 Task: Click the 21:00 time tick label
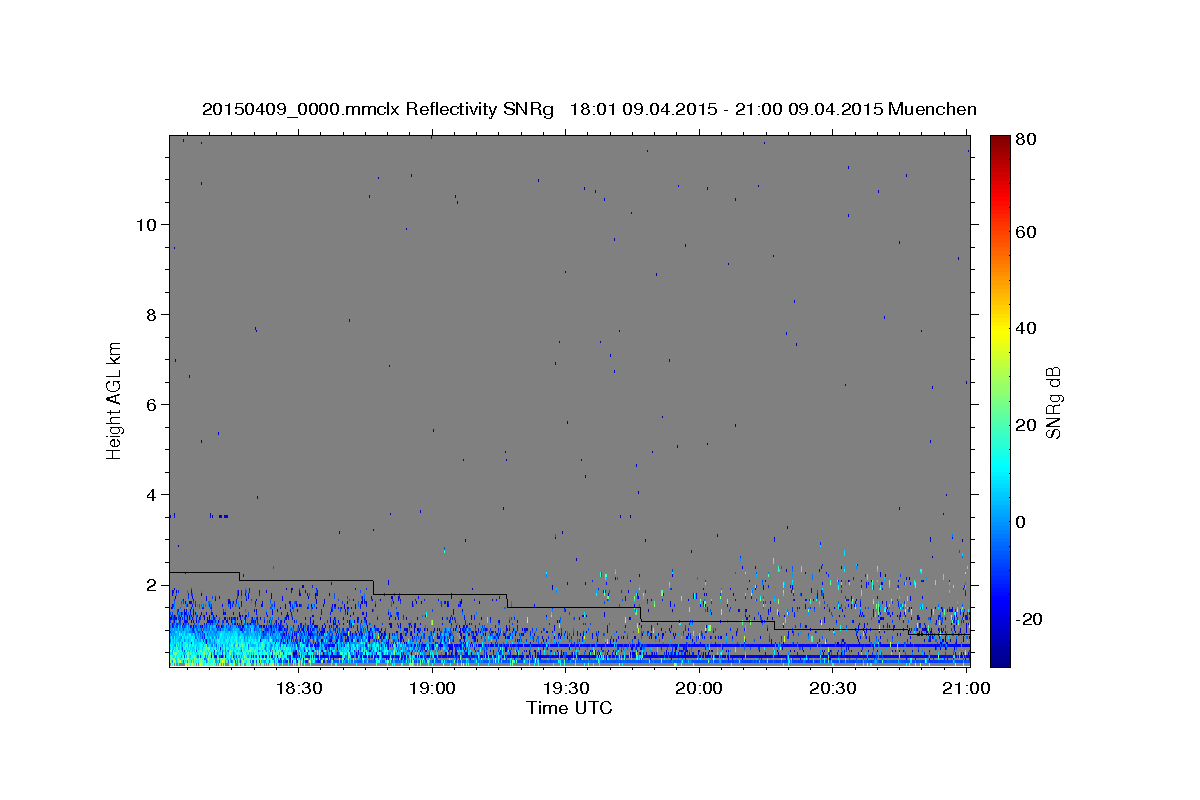(967, 688)
